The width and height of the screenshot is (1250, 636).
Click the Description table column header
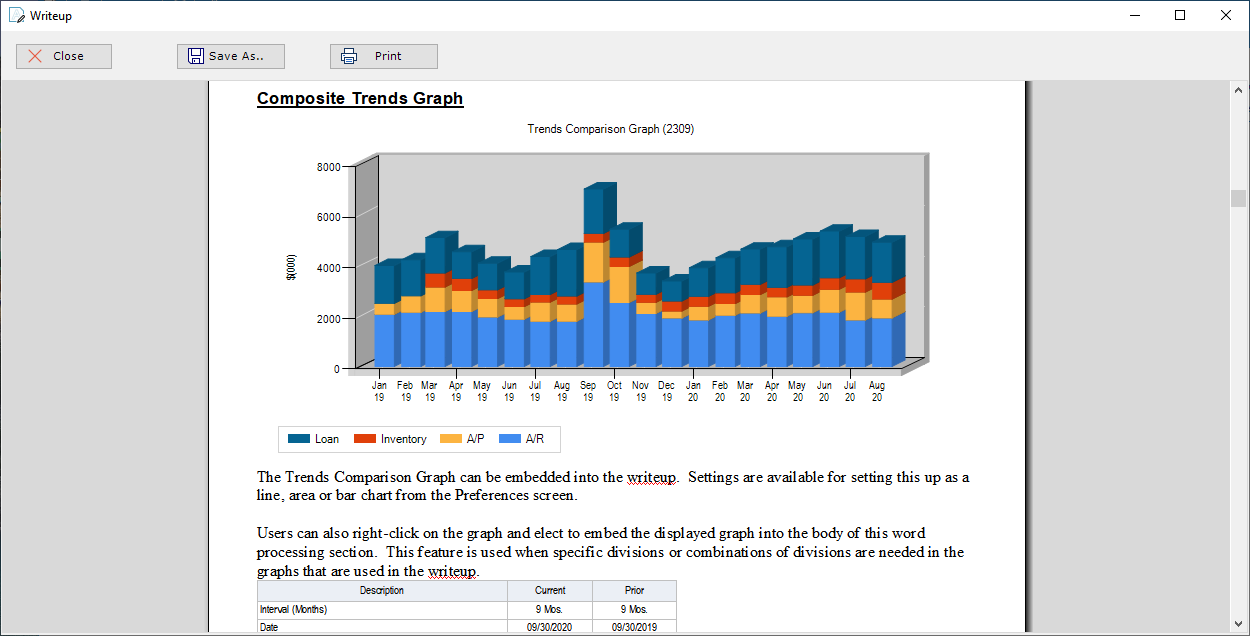(382, 590)
